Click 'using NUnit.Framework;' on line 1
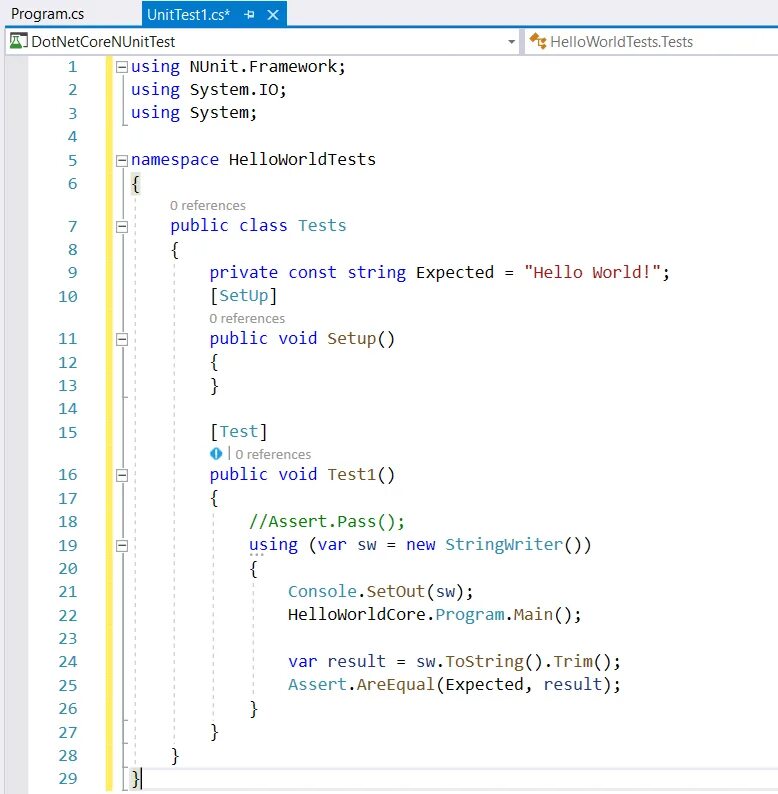The height and width of the screenshot is (794, 778). point(238,67)
